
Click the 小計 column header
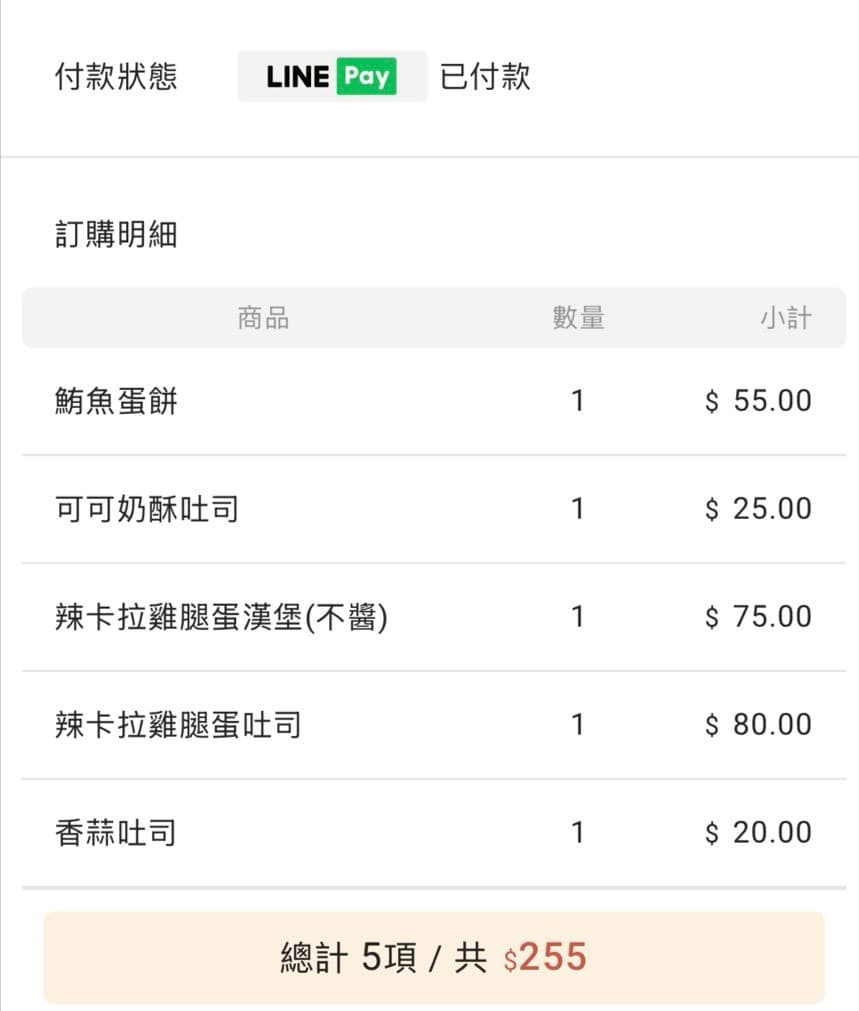pos(785,318)
